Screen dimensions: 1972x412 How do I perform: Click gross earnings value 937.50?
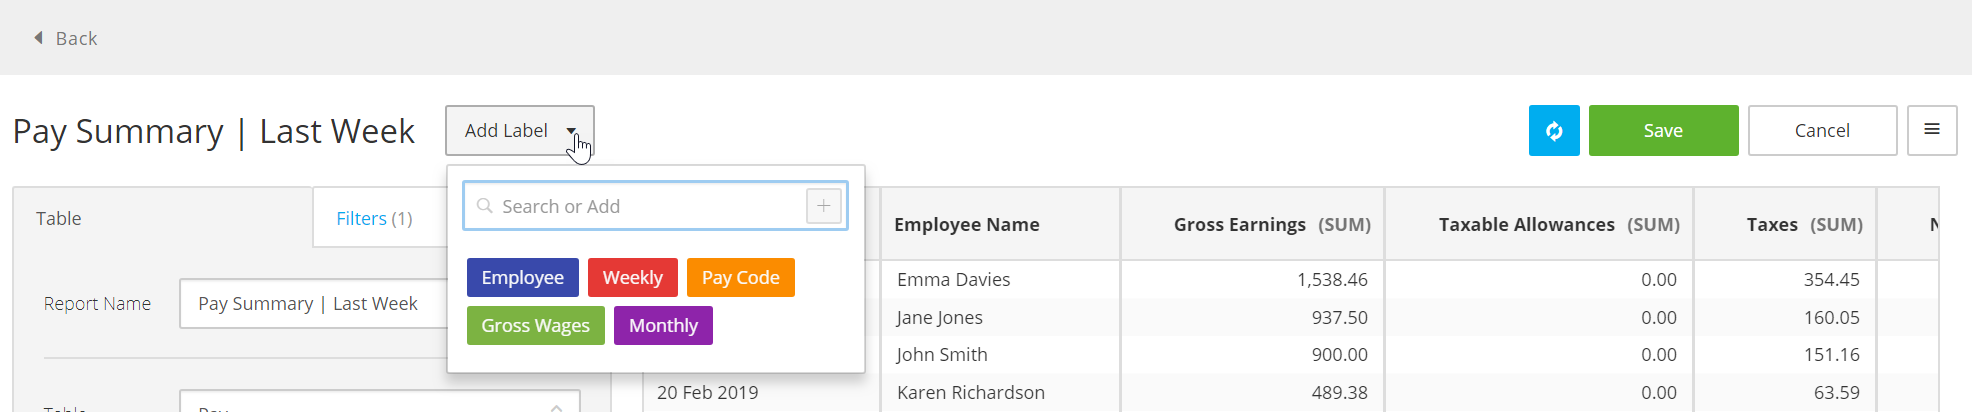1339,318
